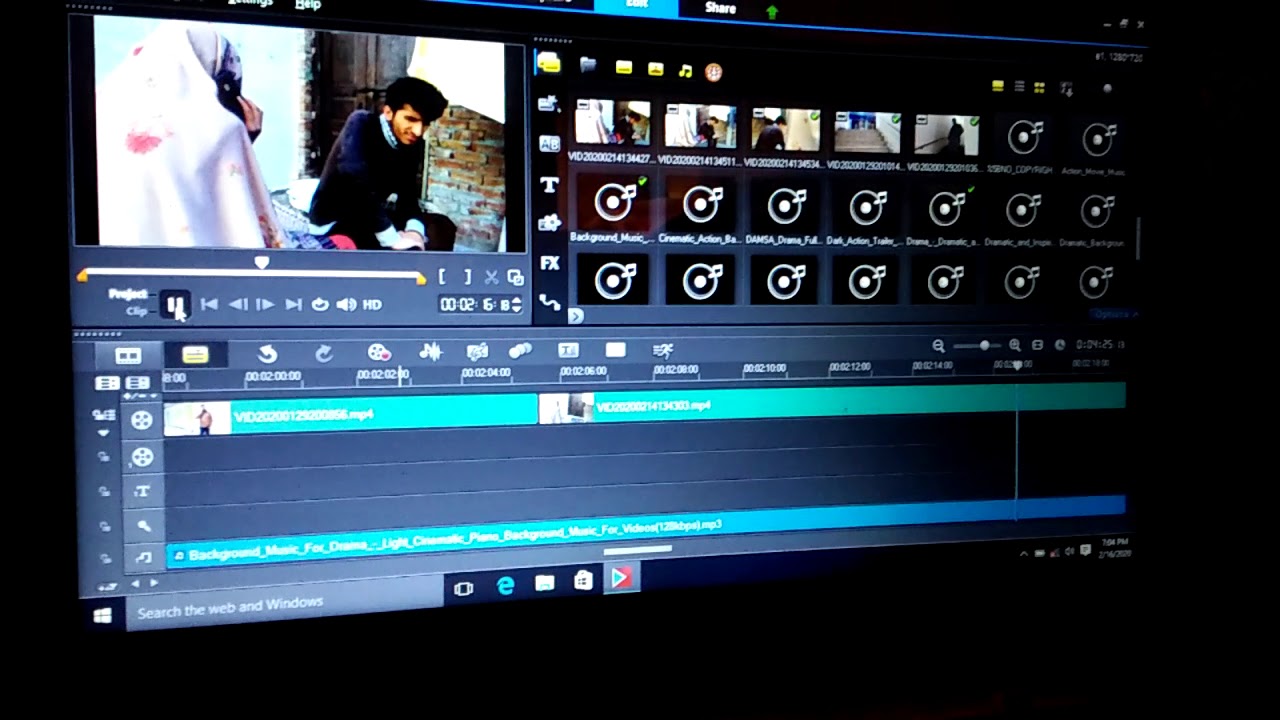Viewport: 1280px width, 720px height.
Task: Select Cinematic_Action audio clip in library
Action: tap(700, 205)
